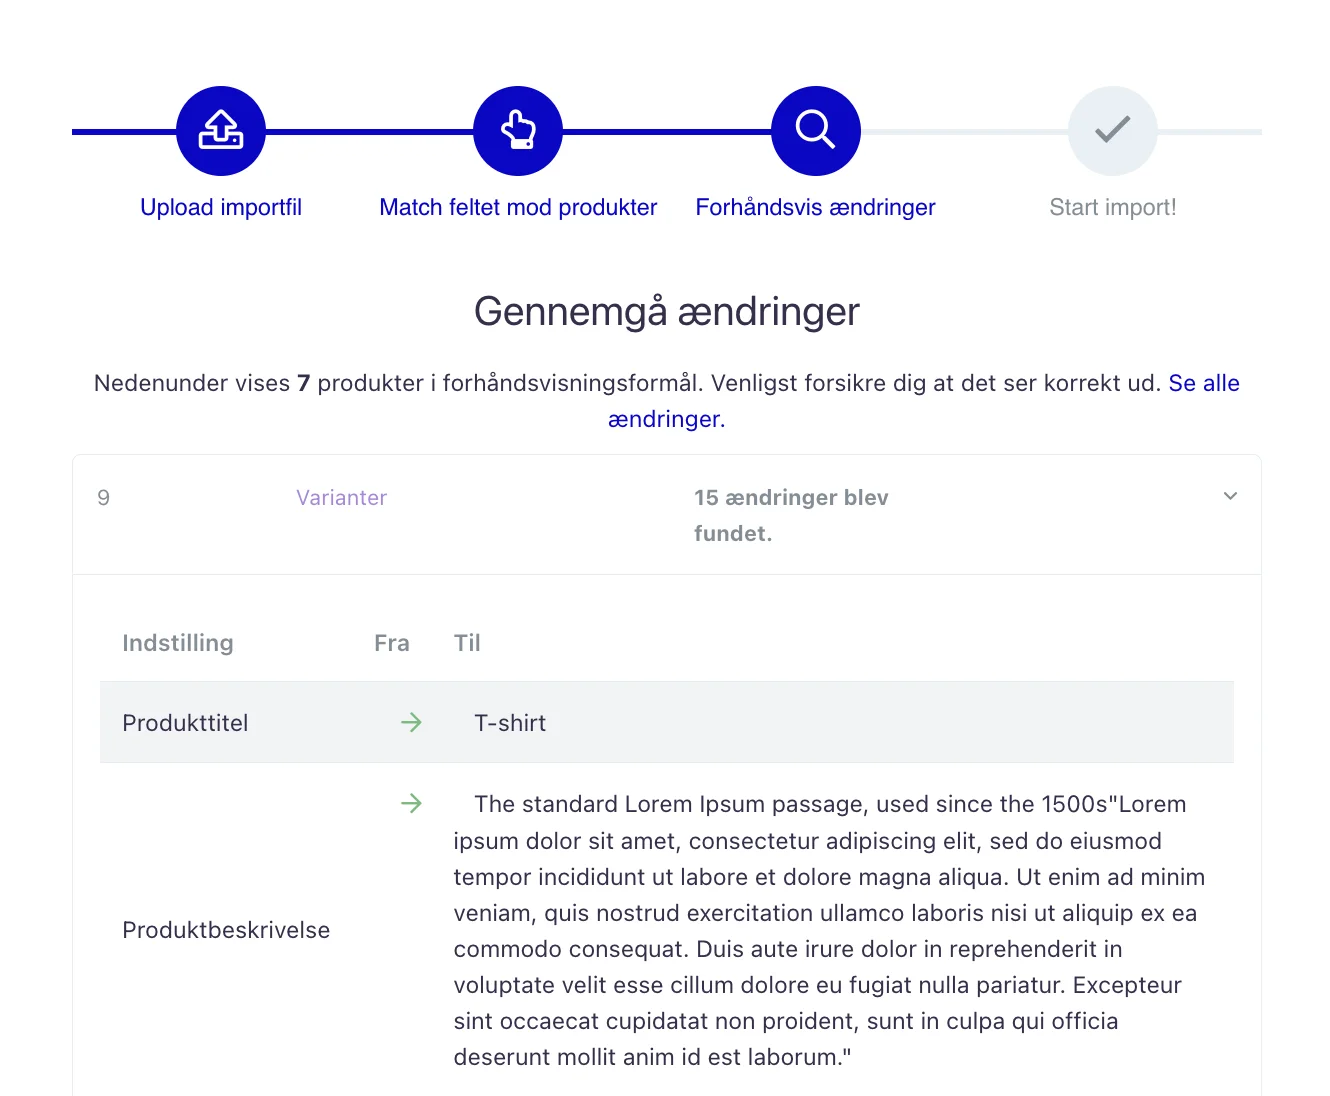
Task: Click the upload tray step icon
Action: coord(221,131)
